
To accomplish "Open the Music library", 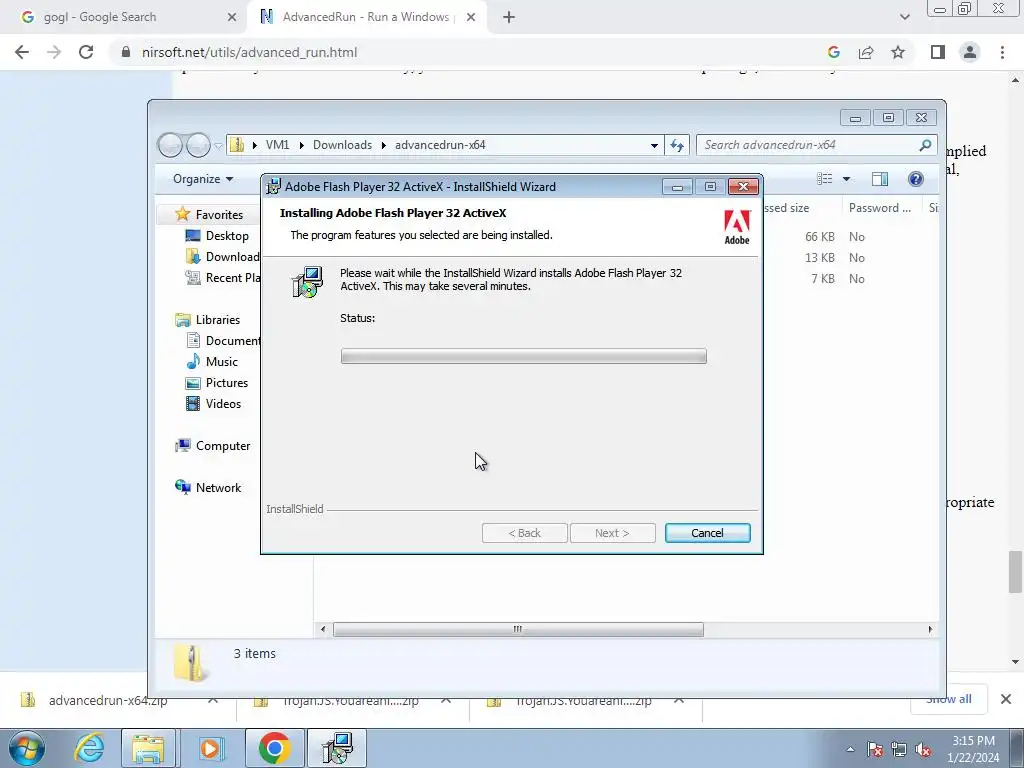I will [x=212, y=361].
